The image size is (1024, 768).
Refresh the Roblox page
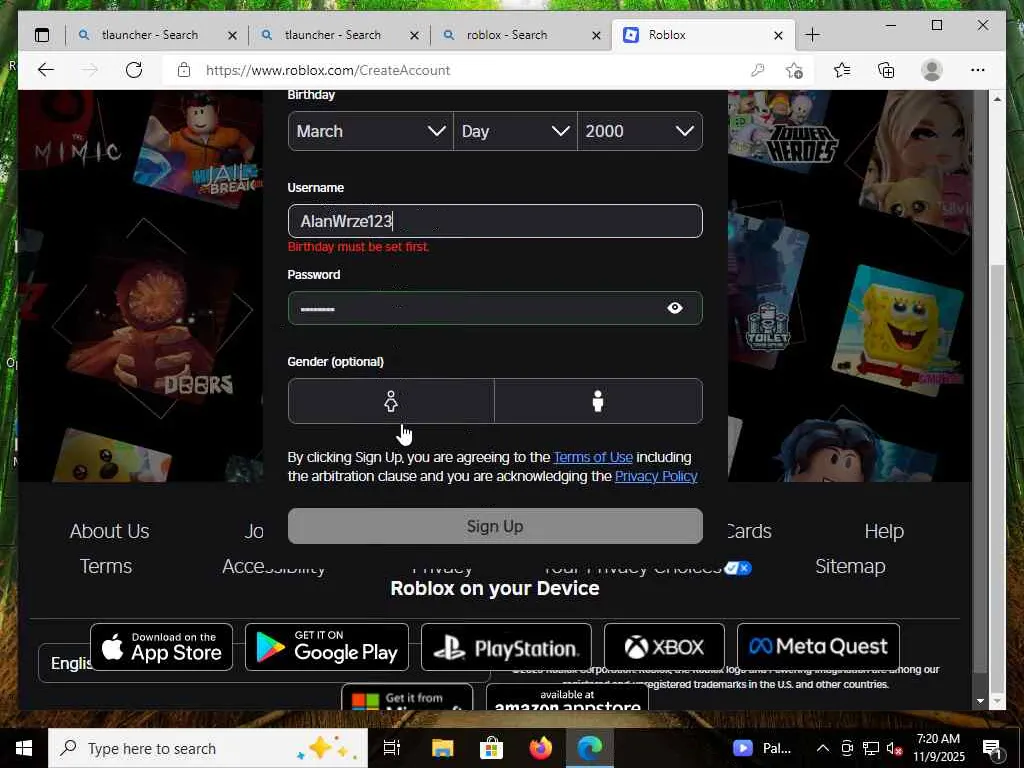[134, 70]
